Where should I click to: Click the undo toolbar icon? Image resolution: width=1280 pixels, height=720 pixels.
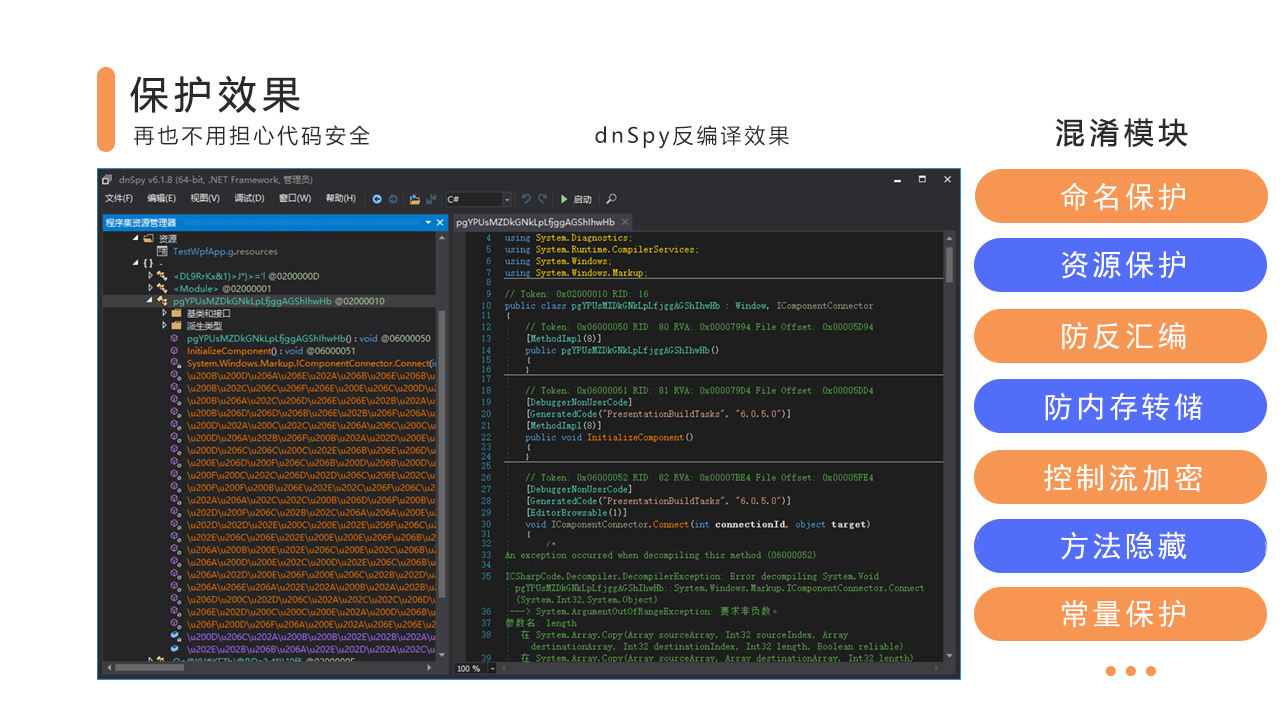click(x=526, y=199)
